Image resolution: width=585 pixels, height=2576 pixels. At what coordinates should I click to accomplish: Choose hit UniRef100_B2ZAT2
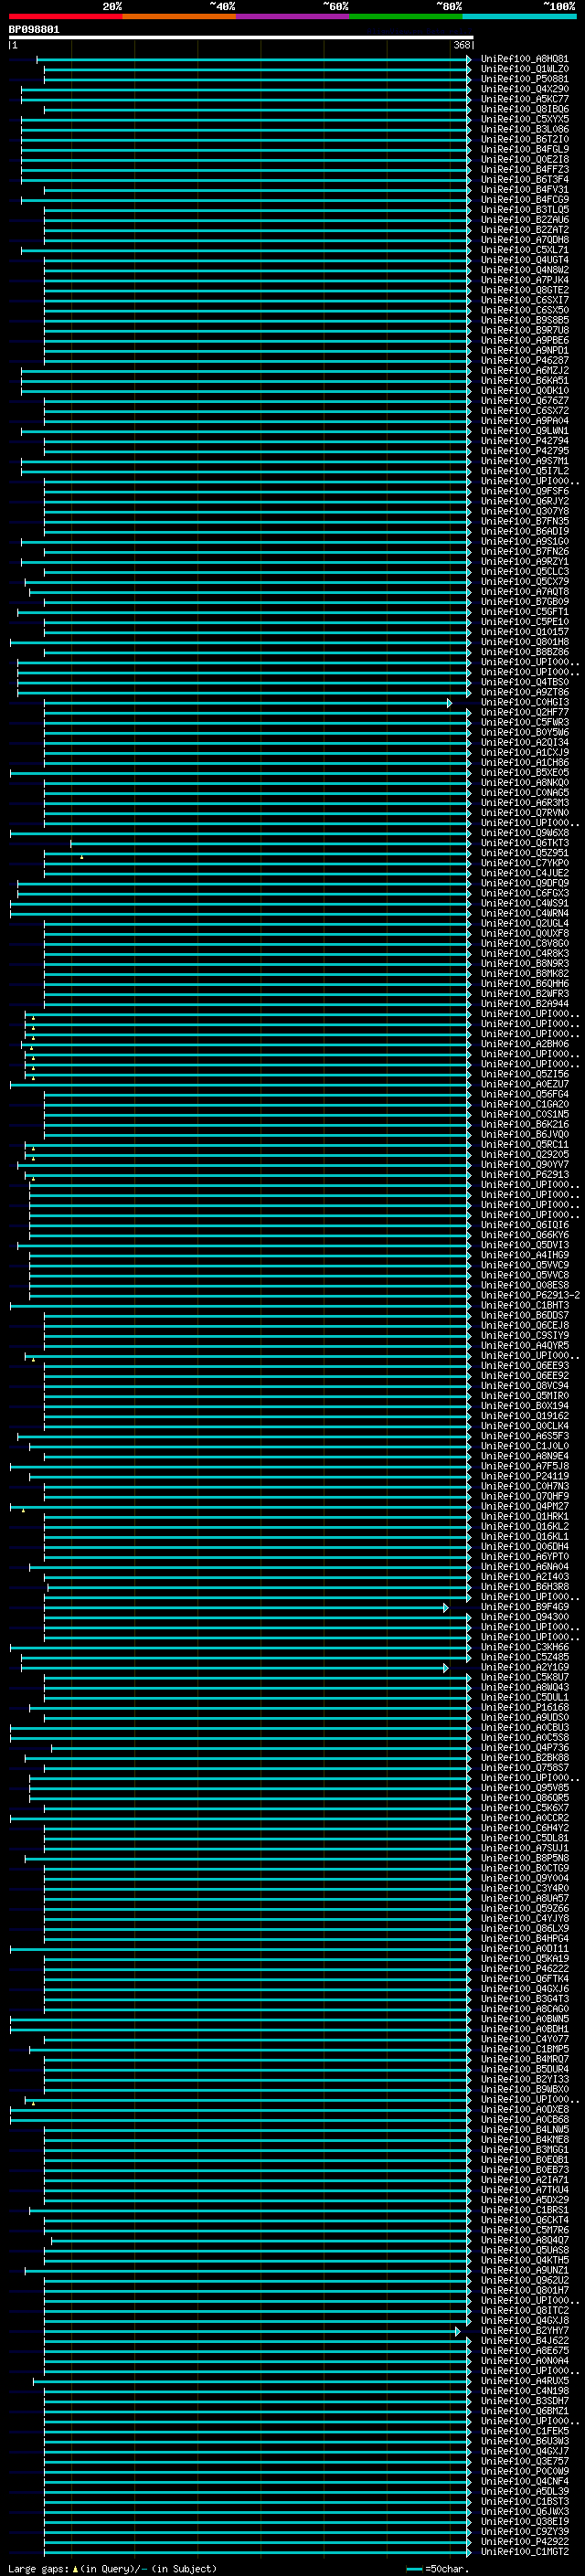pos(524,229)
